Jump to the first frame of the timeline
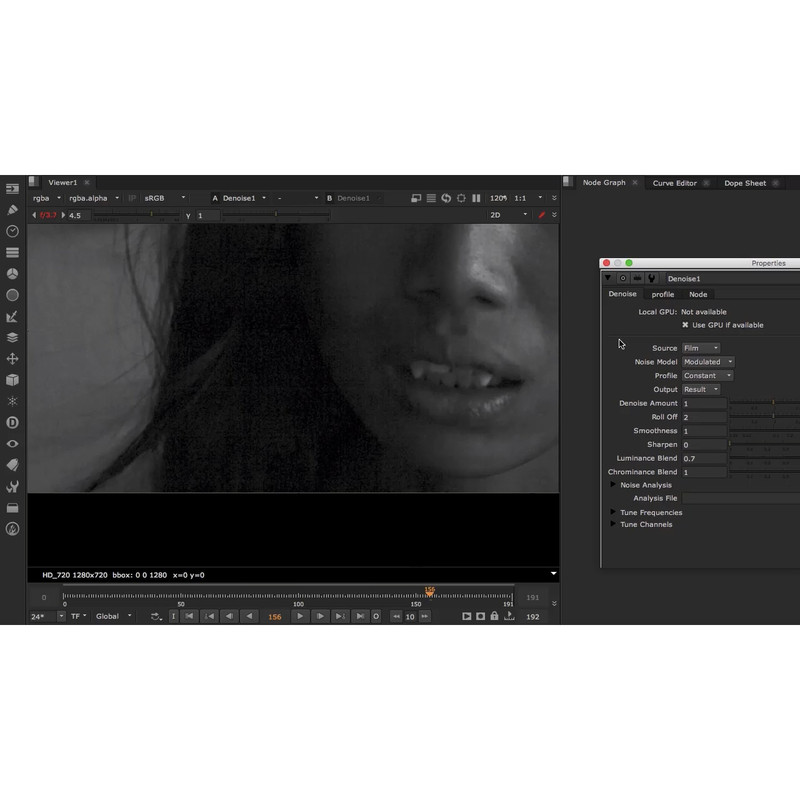This screenshot has height=800, width=800. 189,616
